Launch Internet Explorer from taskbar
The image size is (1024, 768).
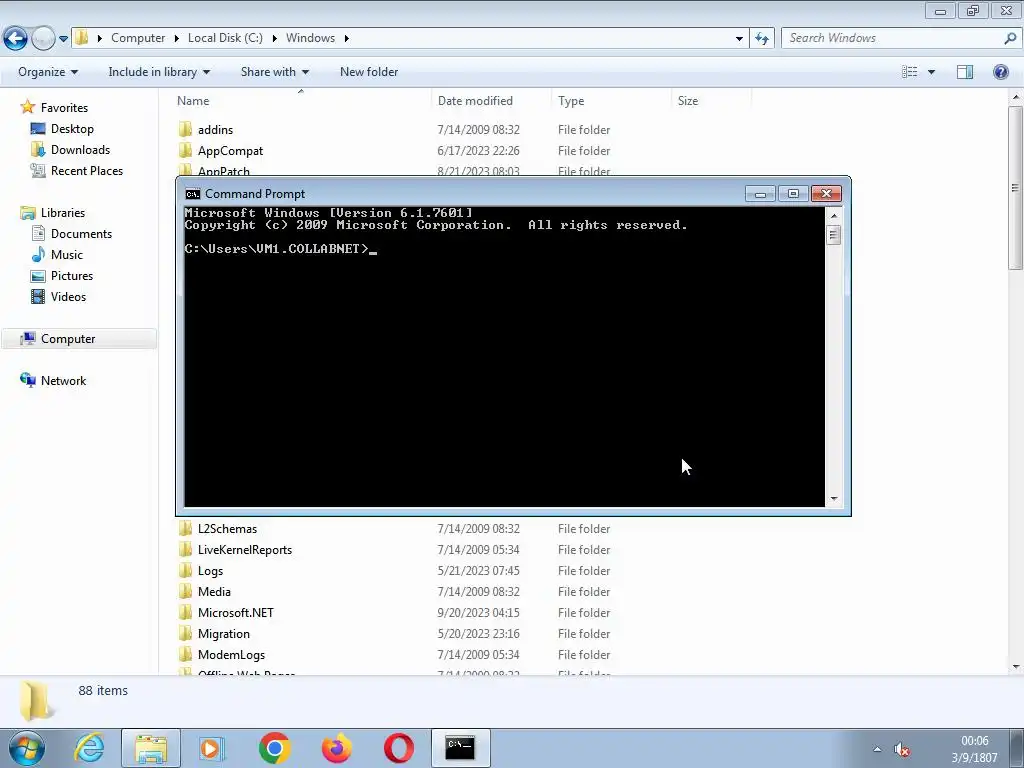pyautogui.click(x=89, y=748)
